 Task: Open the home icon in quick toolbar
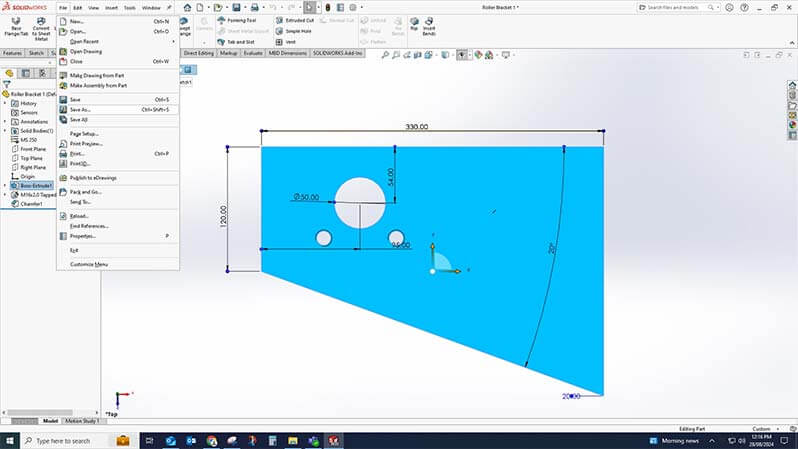(x=187, y=8)
